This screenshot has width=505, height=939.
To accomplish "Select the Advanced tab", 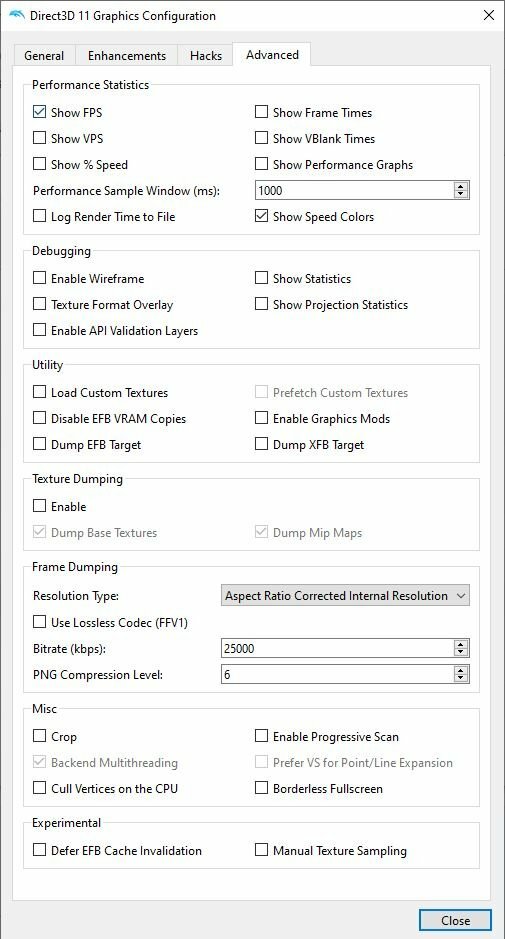I will [272, 54].
